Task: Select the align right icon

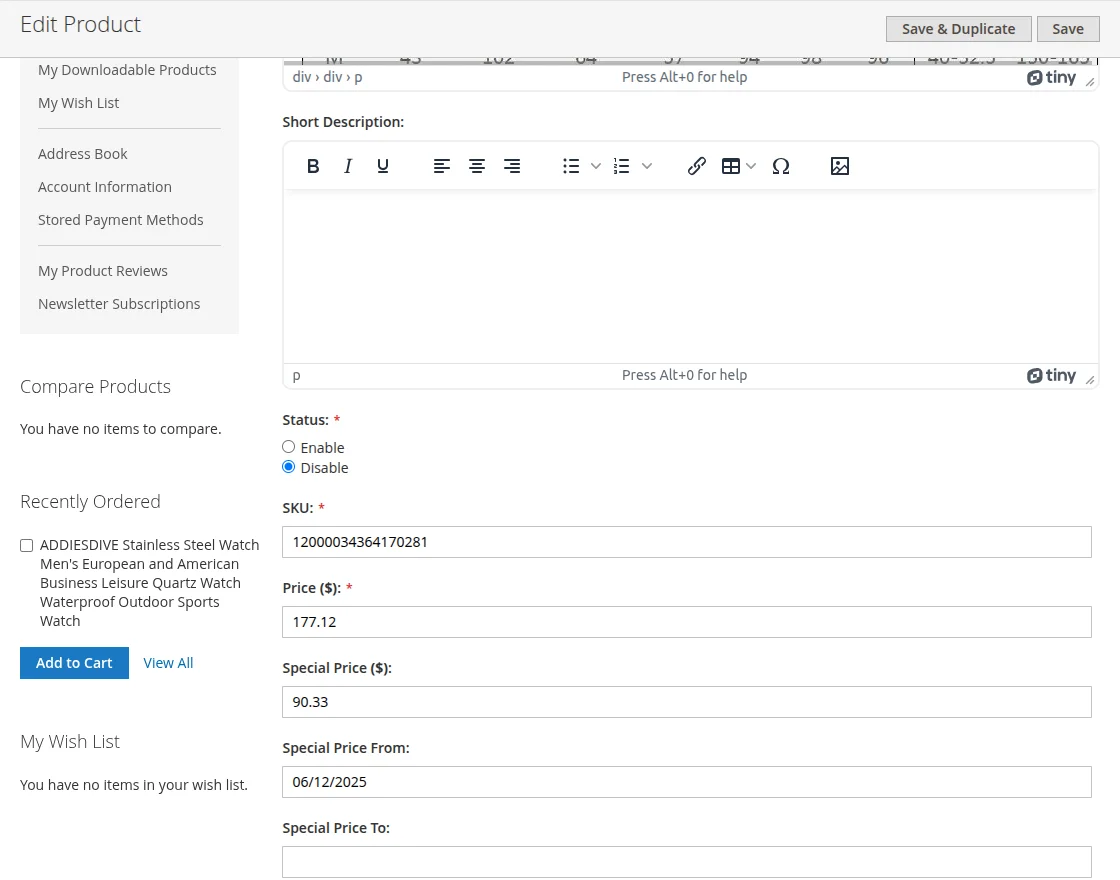Action: pos(512,166)
